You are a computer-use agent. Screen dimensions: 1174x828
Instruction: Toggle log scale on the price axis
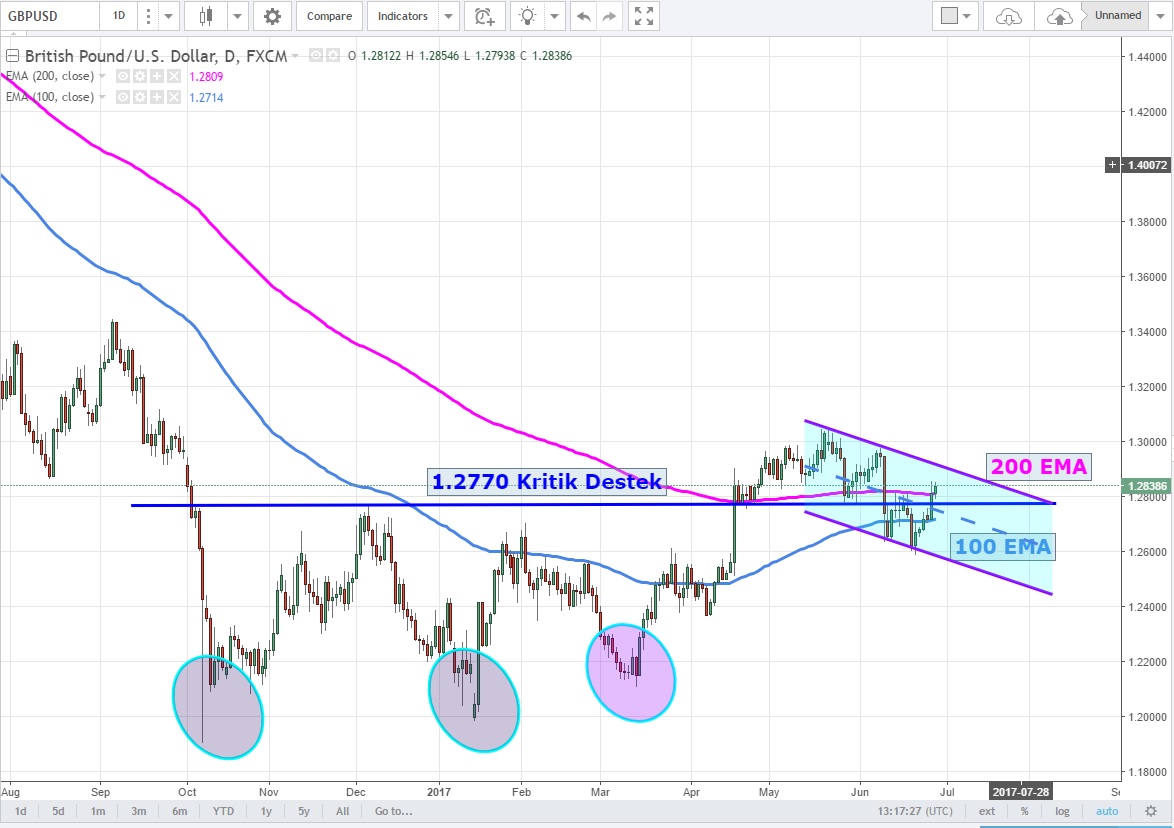(x=1062, y=811)
